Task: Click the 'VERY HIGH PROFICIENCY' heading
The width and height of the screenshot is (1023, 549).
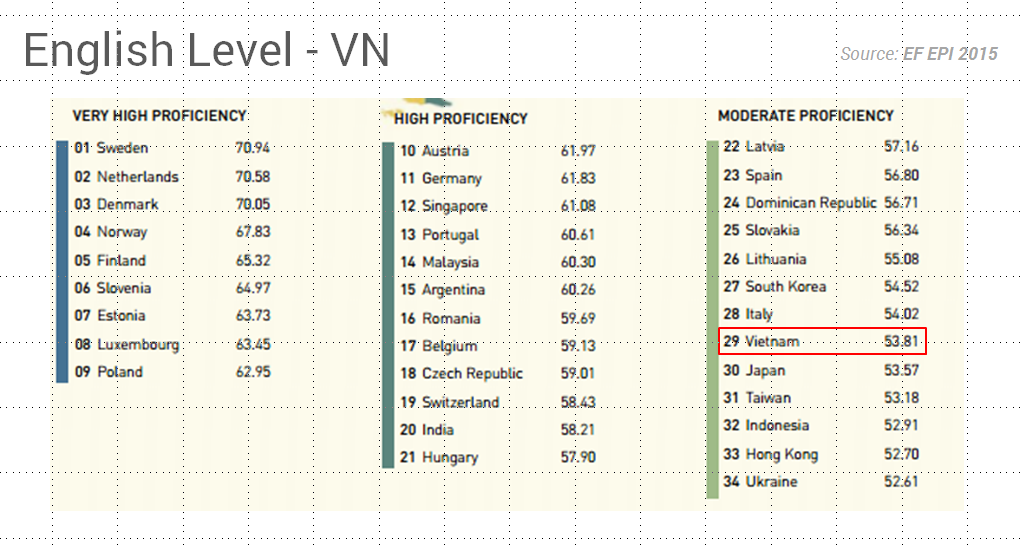Action: [x=159, y=116]
